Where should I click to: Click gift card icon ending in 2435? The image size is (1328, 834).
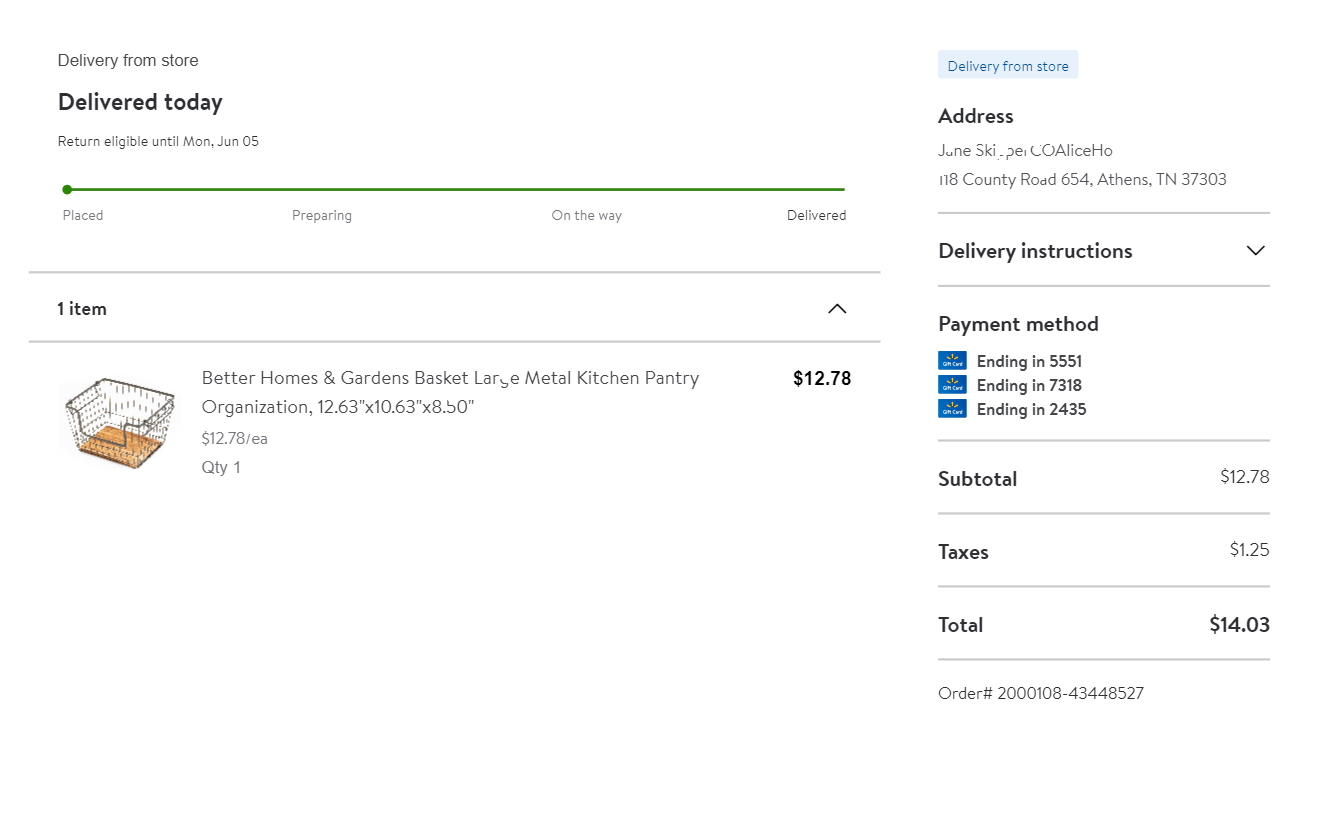(x=952, y=409)
